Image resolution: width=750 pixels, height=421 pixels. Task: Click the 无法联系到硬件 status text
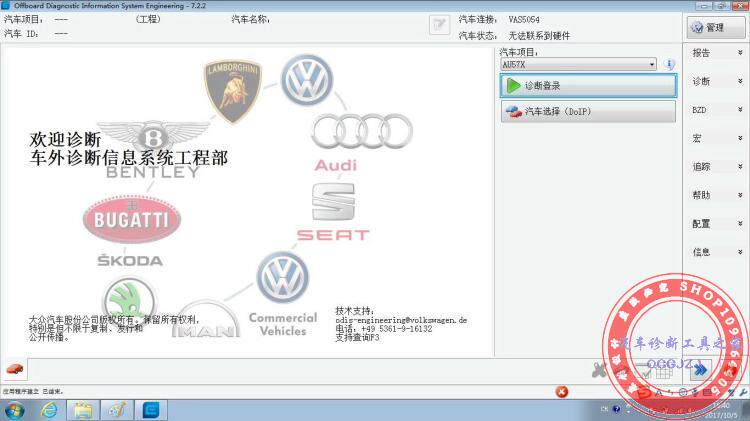click(539, 35)
